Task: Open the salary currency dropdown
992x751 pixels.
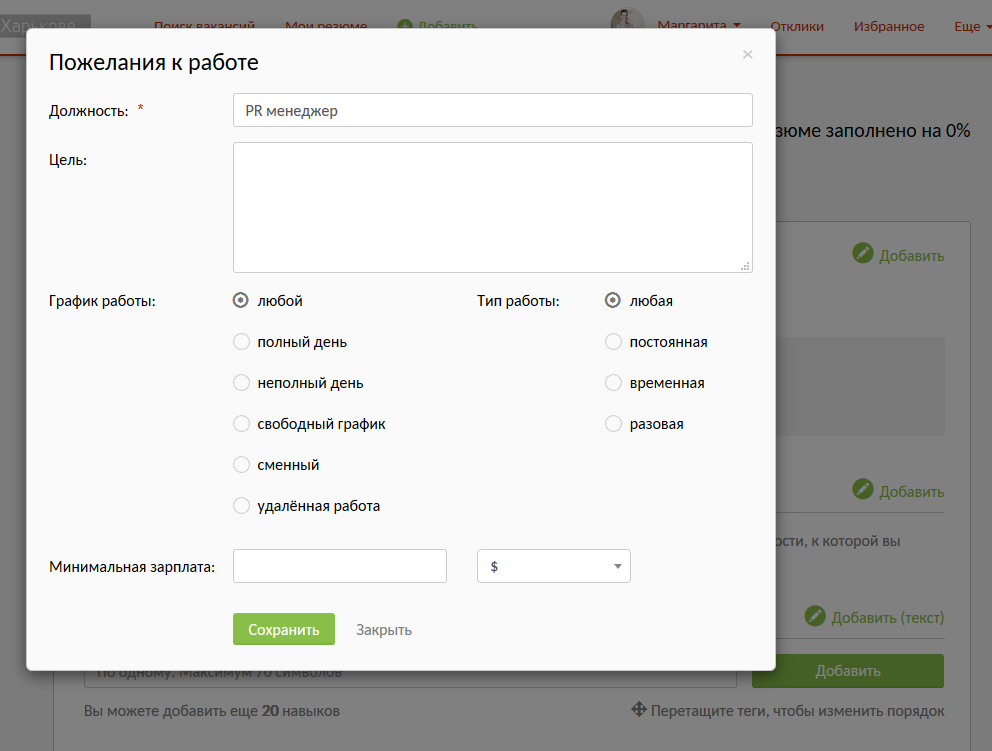Action: coord(554,566)
